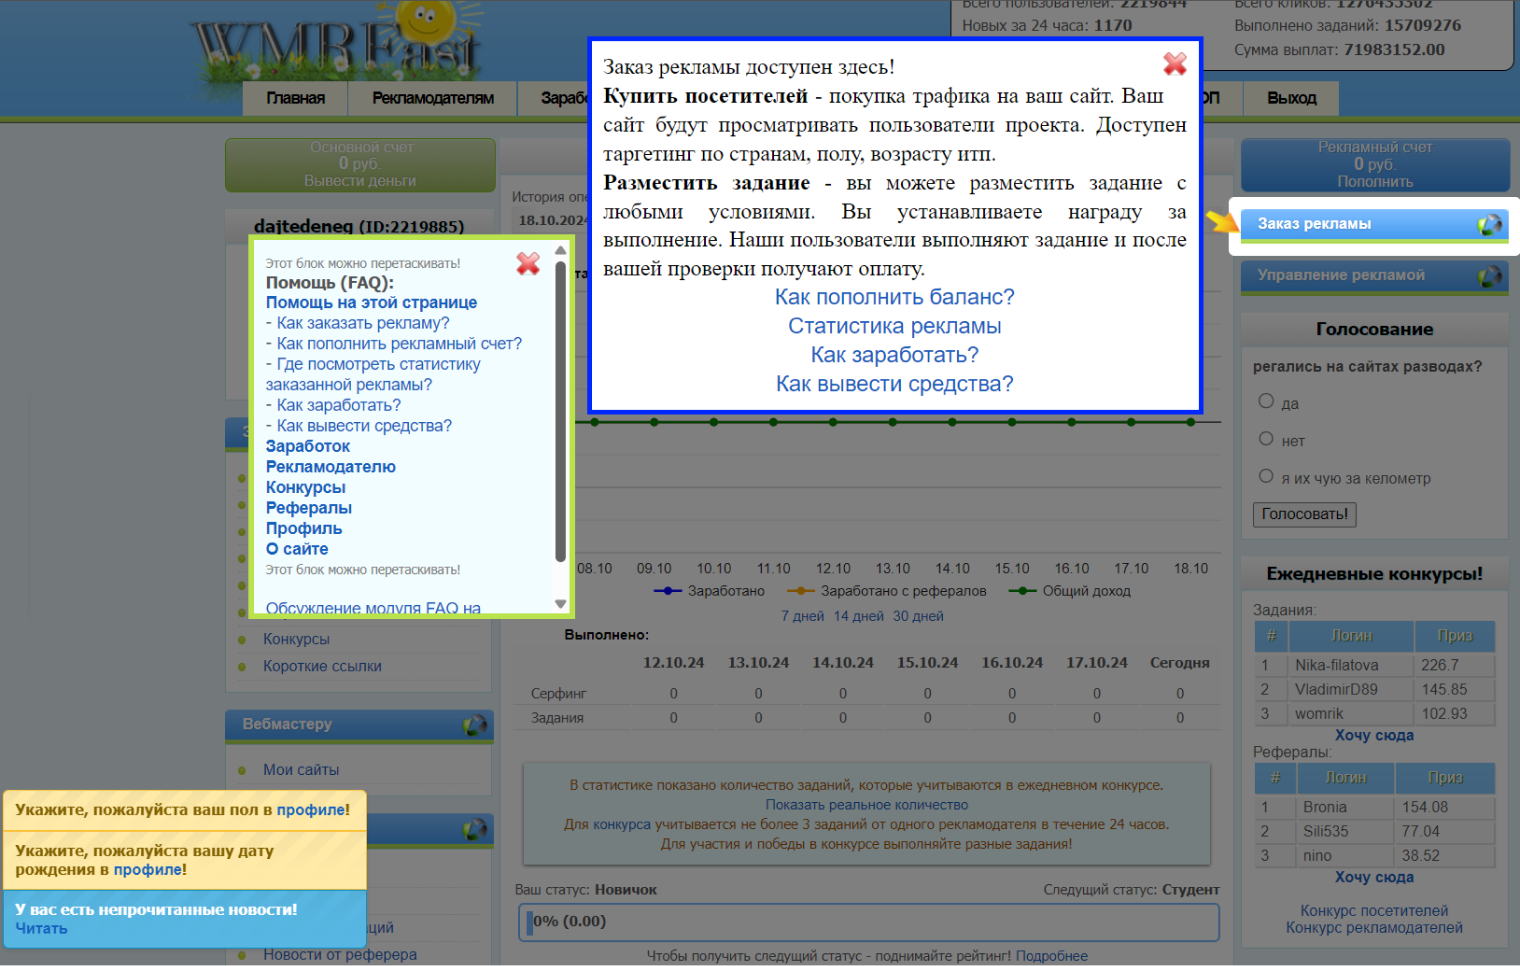Viewport: 1520px width, 966px height.
Task: Open FAQ section Заработок
Action: [x=308, y=446]
